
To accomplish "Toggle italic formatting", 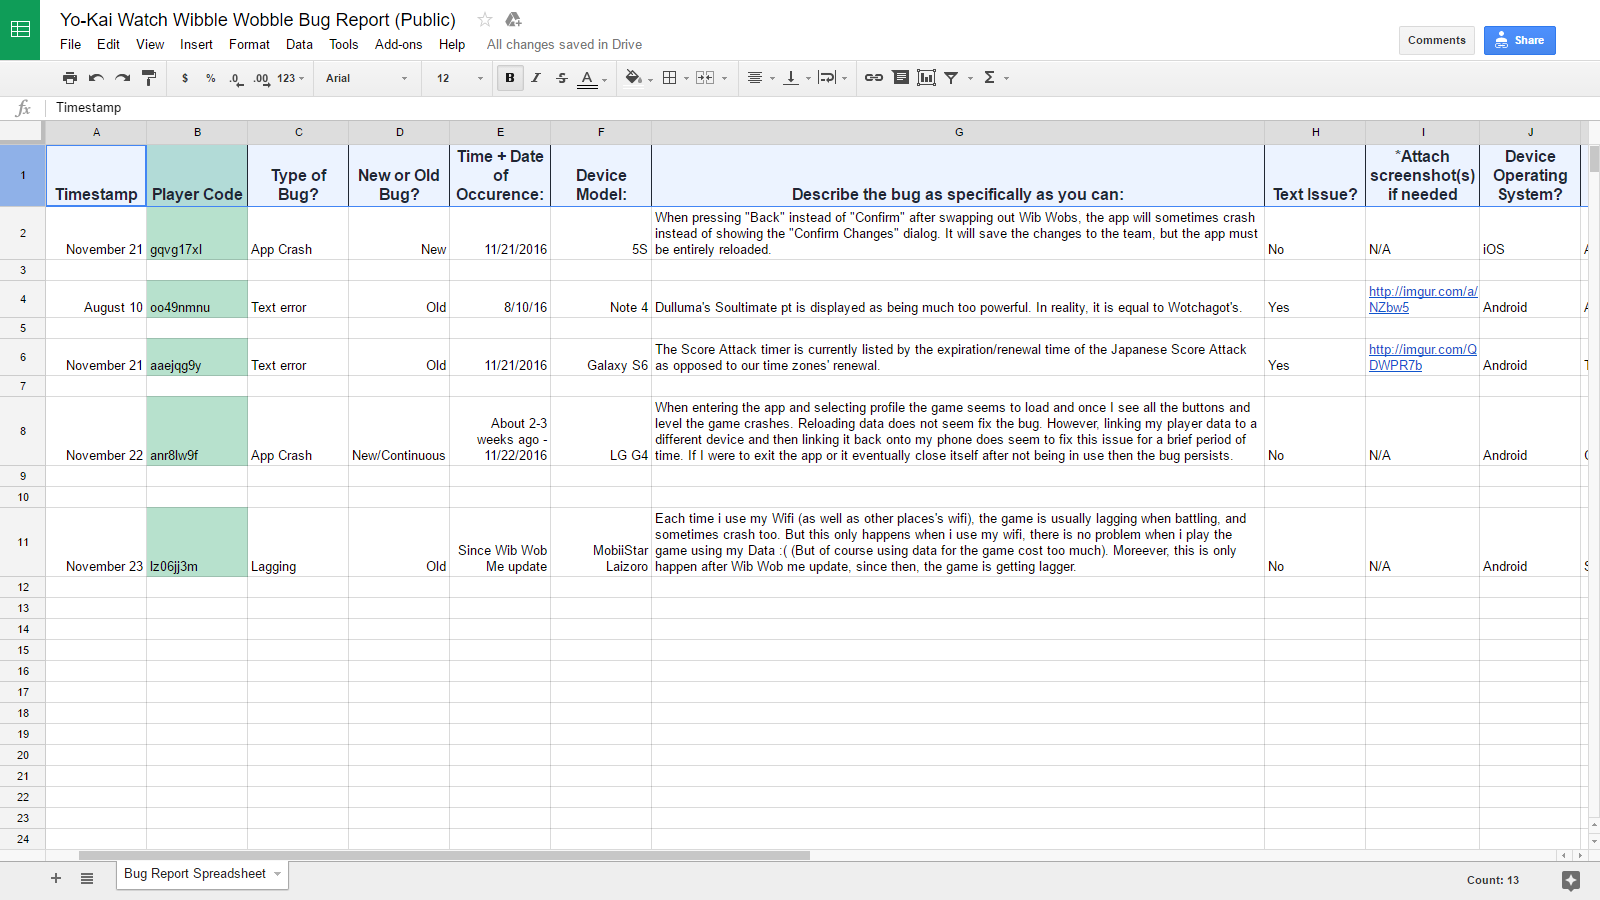I will [x=536, y=78].
